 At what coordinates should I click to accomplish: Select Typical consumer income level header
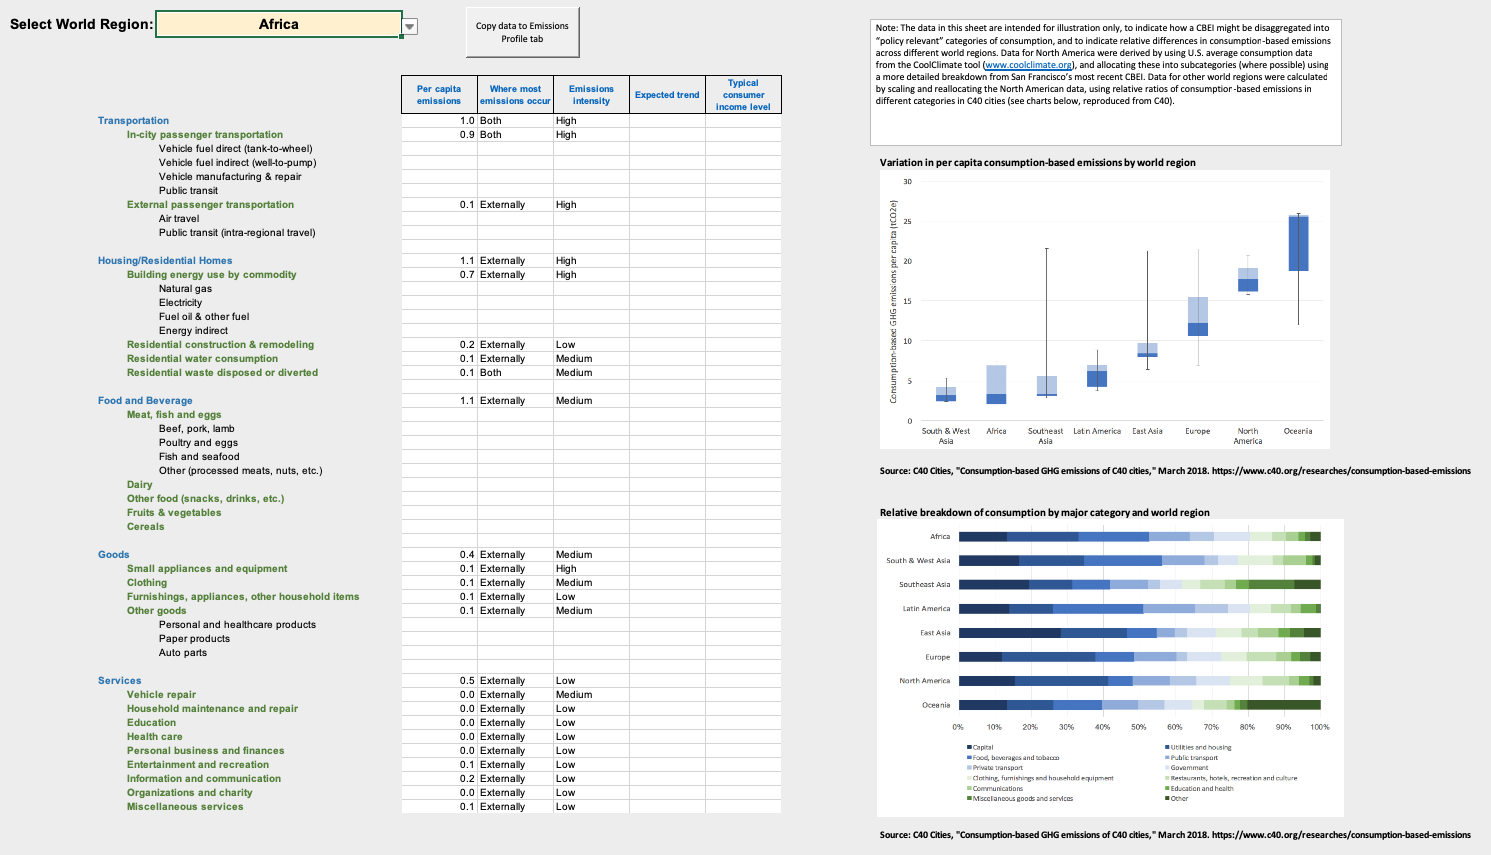743,95
